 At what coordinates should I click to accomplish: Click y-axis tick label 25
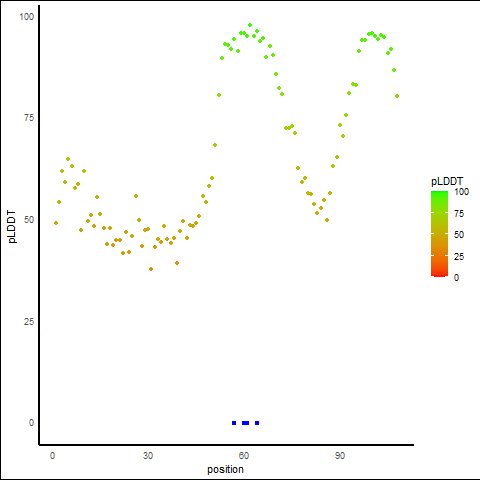(x=29, y=321)
